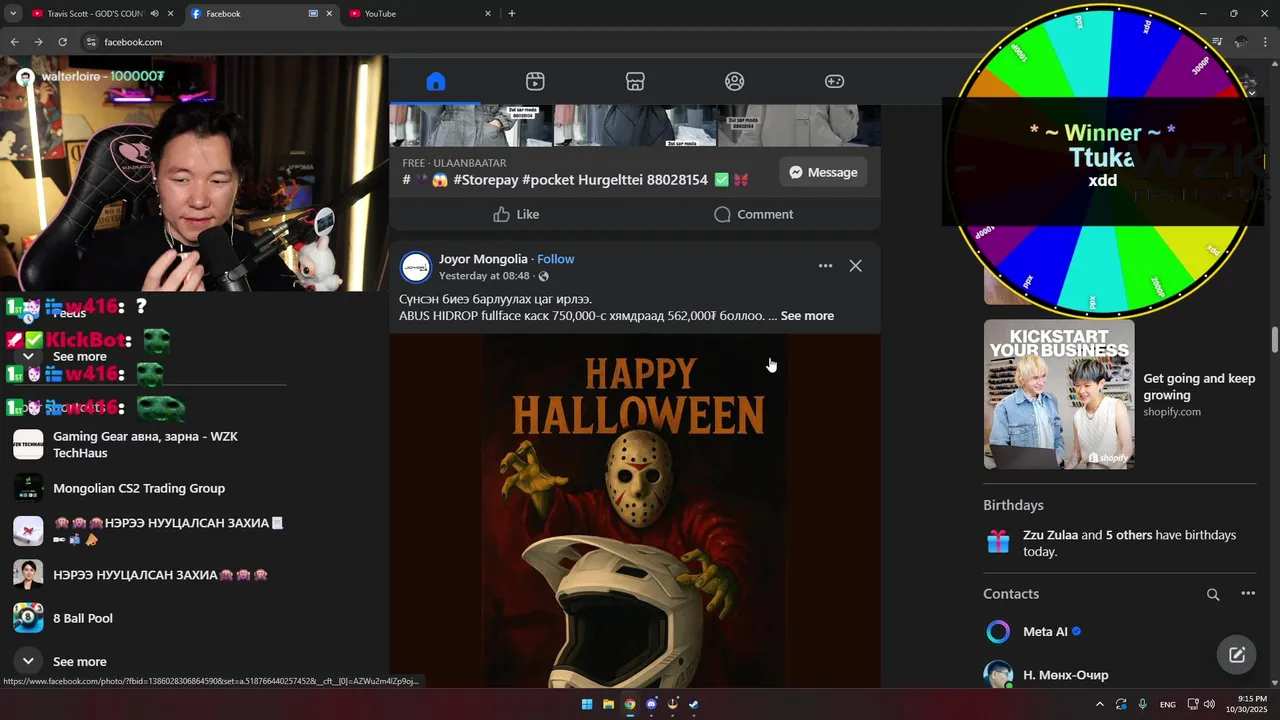The image size is (1280, 720).
Task: Open Joyor Mongolia page name link
Action: [483, 259]
